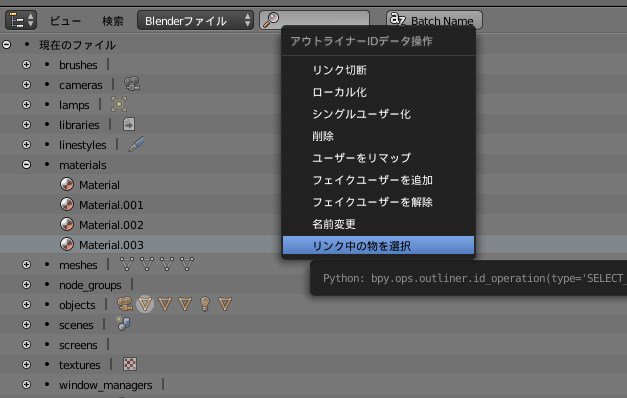Click the lamp data icon in lamps row
The image size is (627, 398).
(119, 104)
